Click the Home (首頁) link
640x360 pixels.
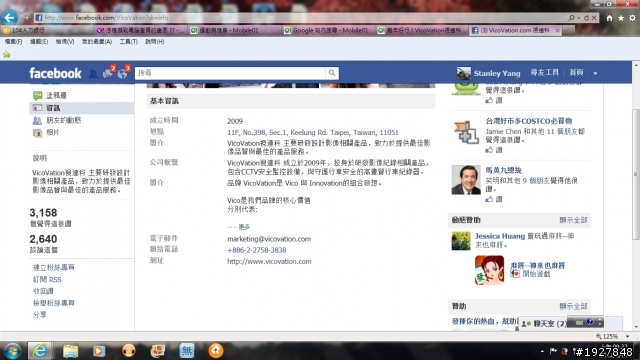[576, 73]
